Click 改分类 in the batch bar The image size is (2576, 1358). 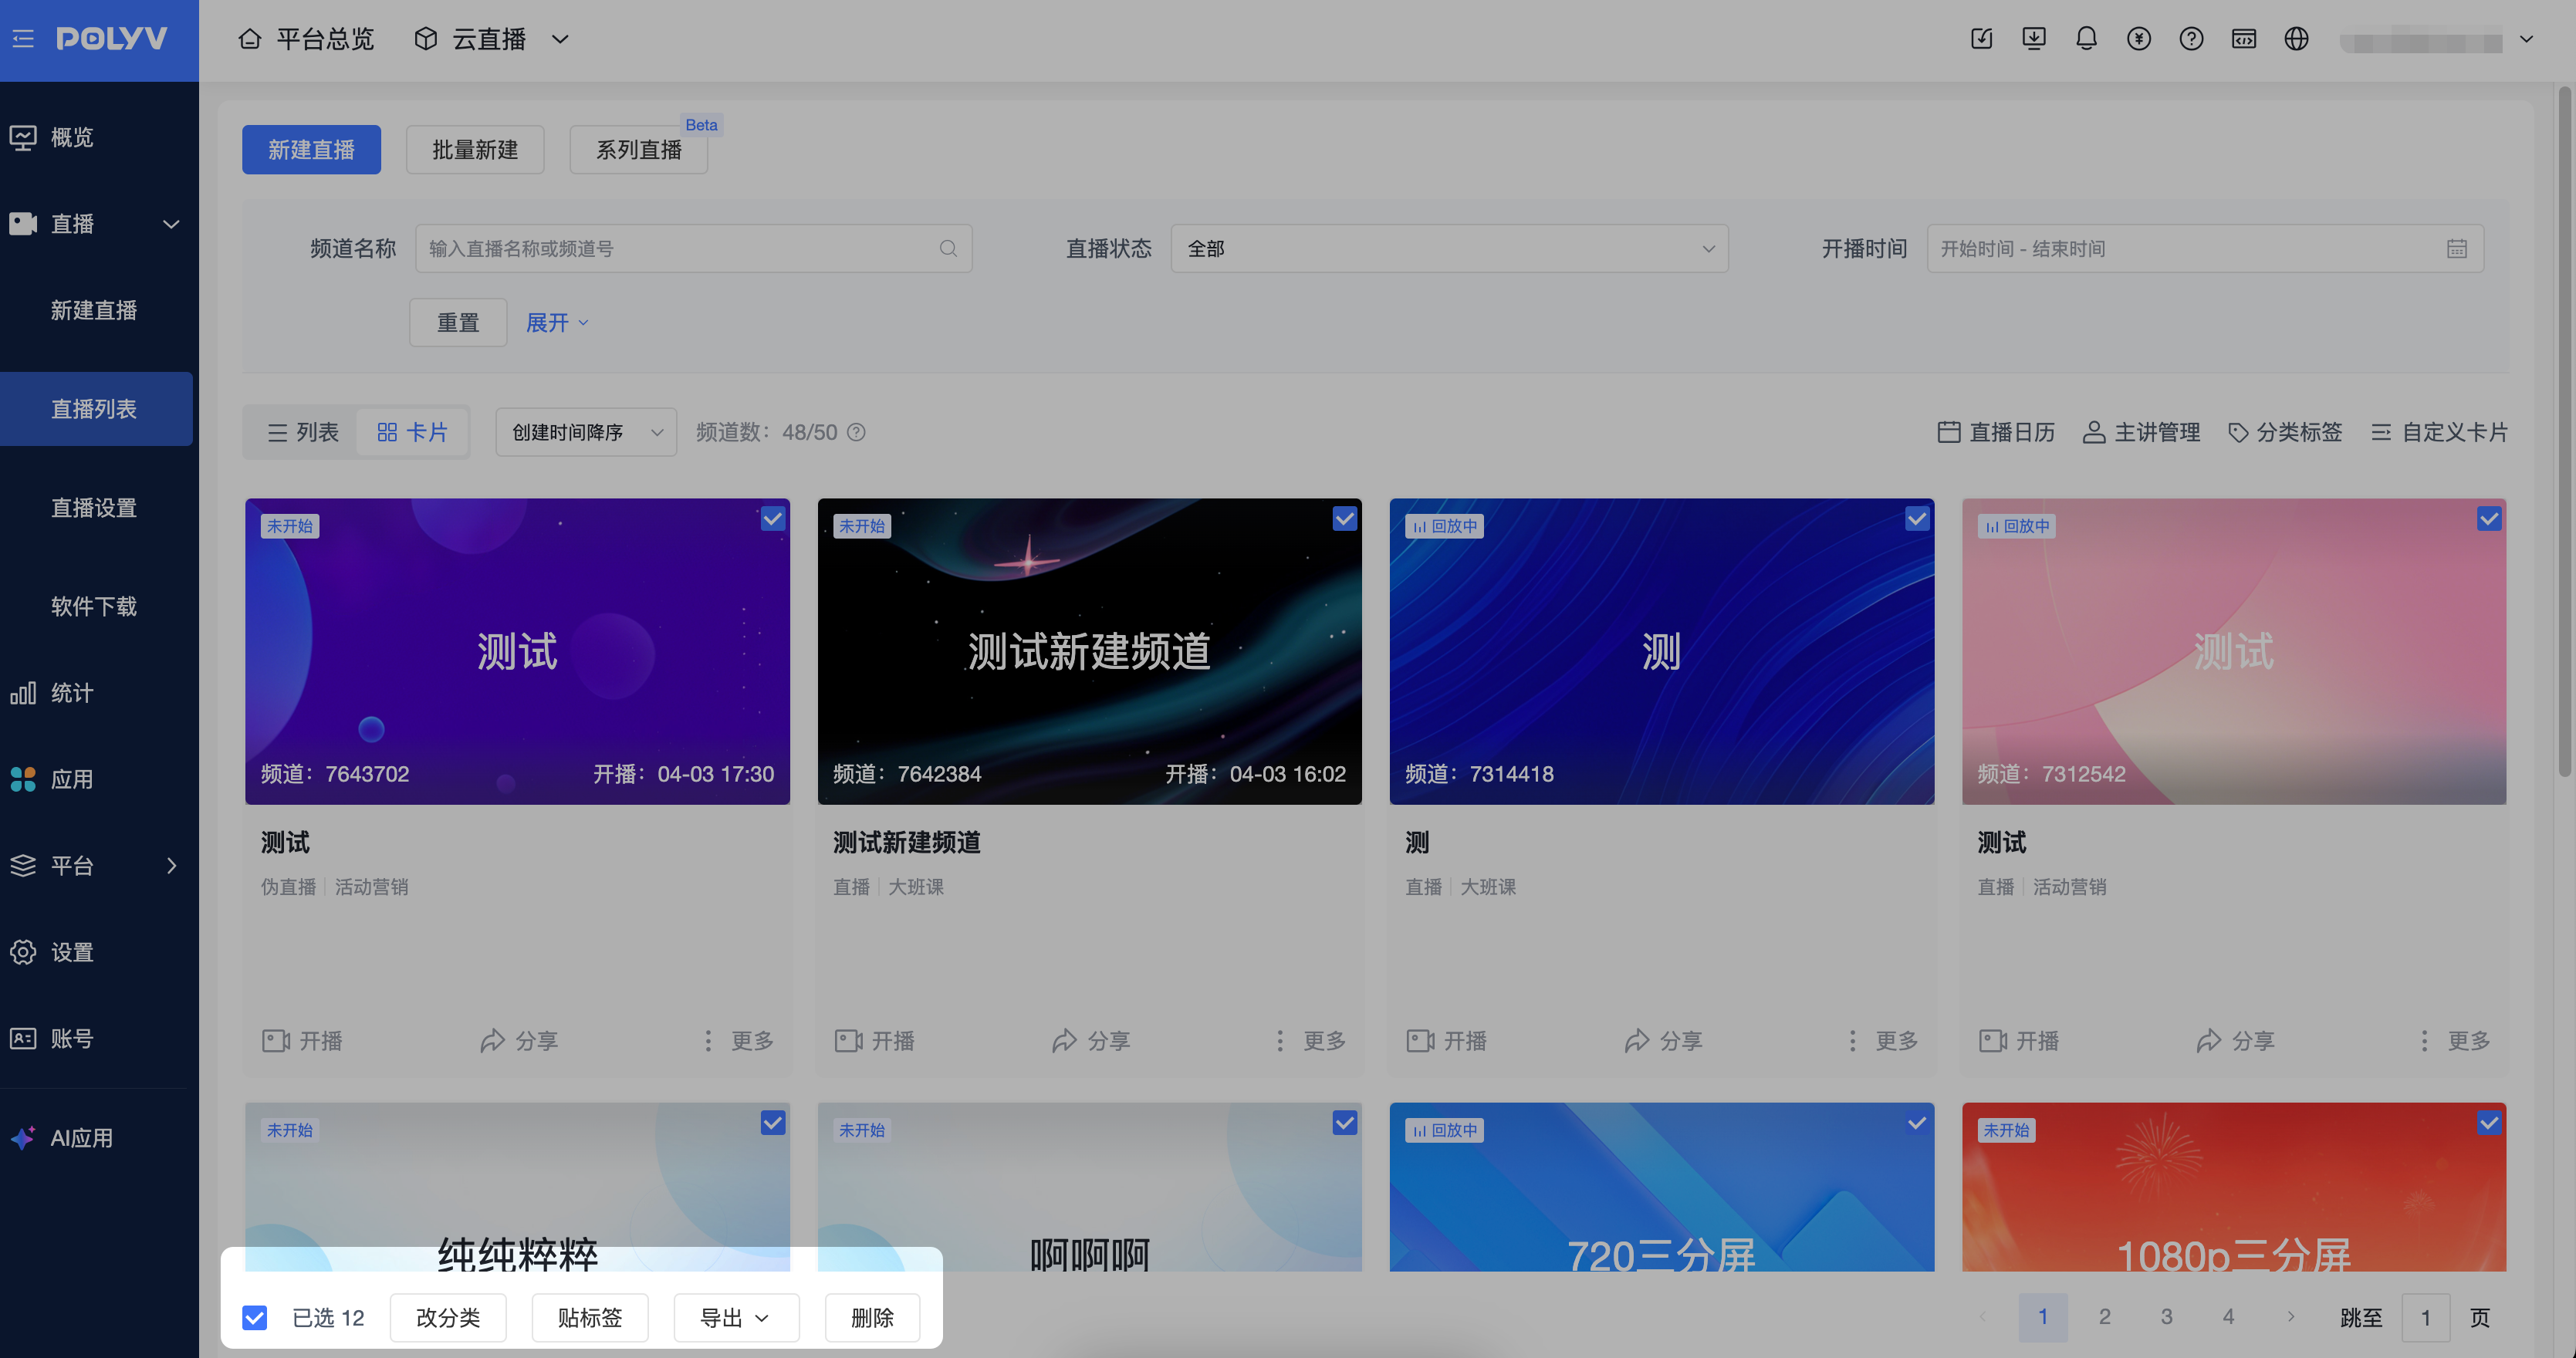tap(448, 1317)
